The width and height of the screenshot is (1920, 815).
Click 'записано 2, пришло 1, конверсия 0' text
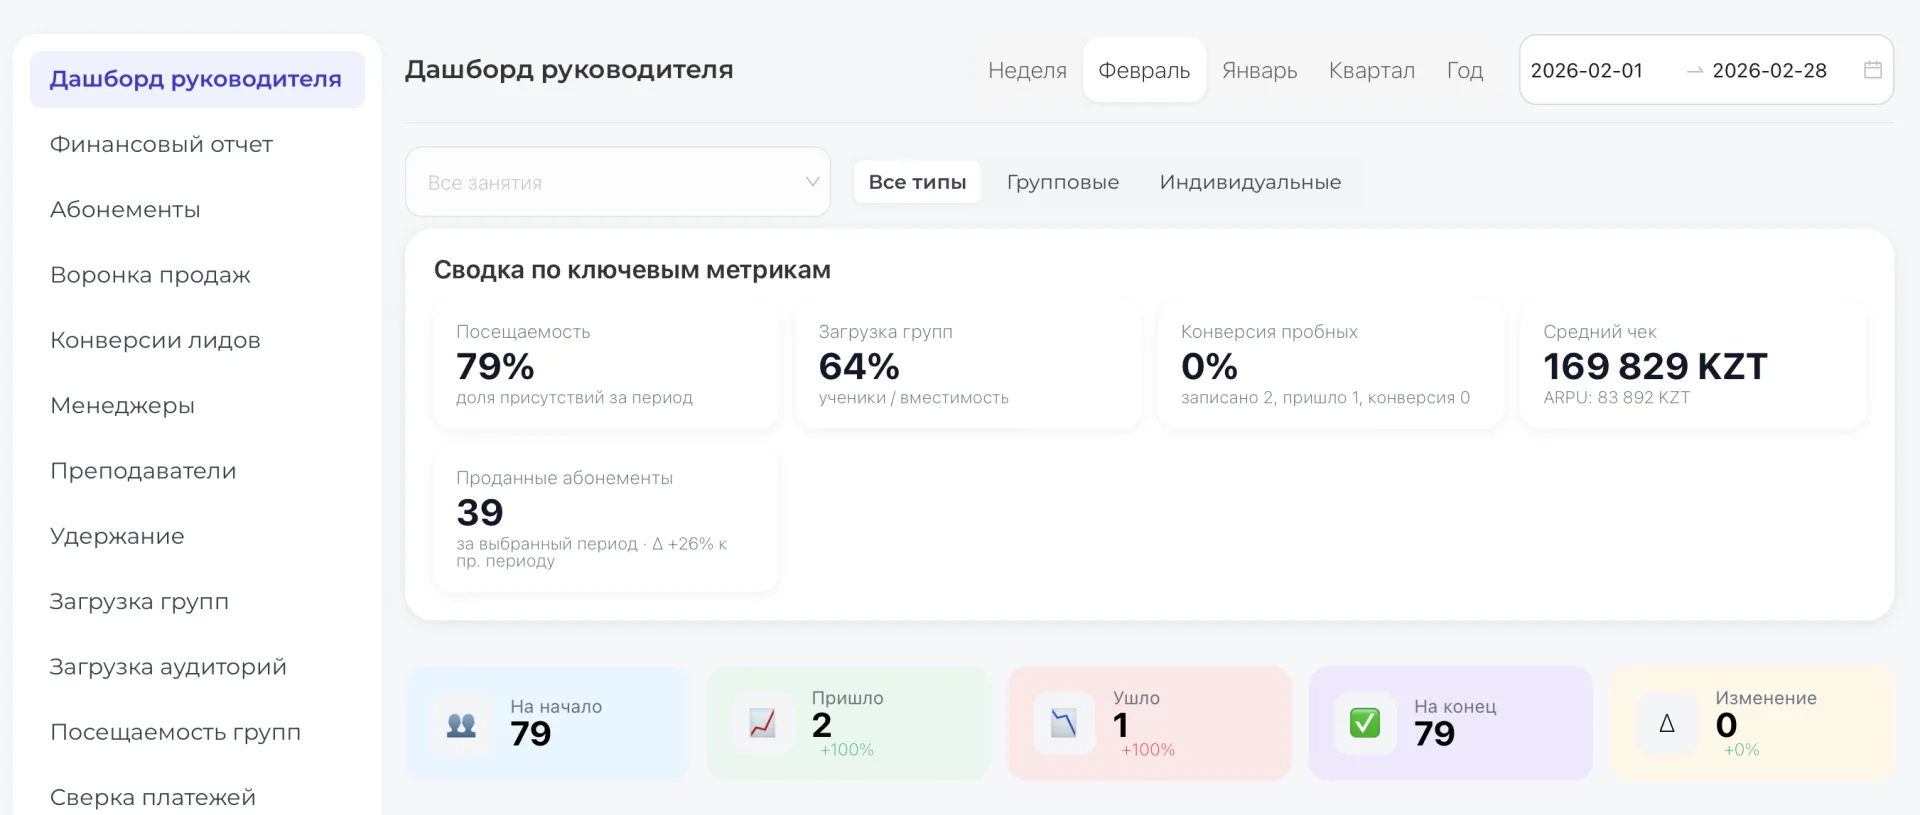click(1325, 398)
